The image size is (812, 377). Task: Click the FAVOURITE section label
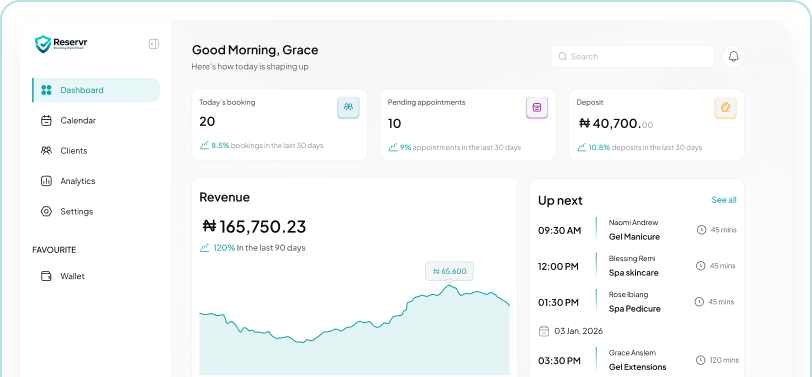tap(54, 250)
